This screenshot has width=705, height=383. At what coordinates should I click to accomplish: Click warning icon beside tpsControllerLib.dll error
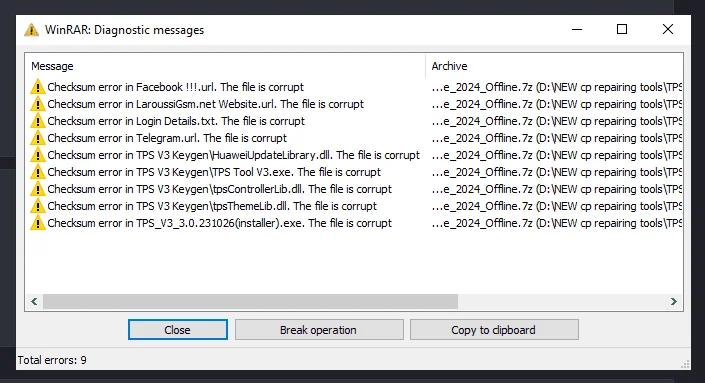click(x=38, y=189)
